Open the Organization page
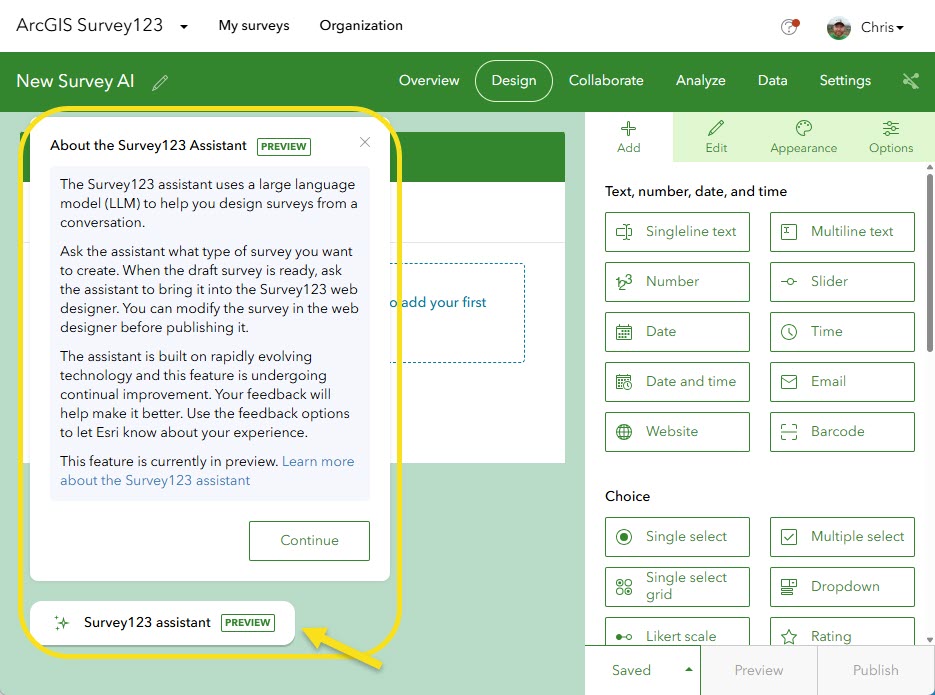 (361, 26)
